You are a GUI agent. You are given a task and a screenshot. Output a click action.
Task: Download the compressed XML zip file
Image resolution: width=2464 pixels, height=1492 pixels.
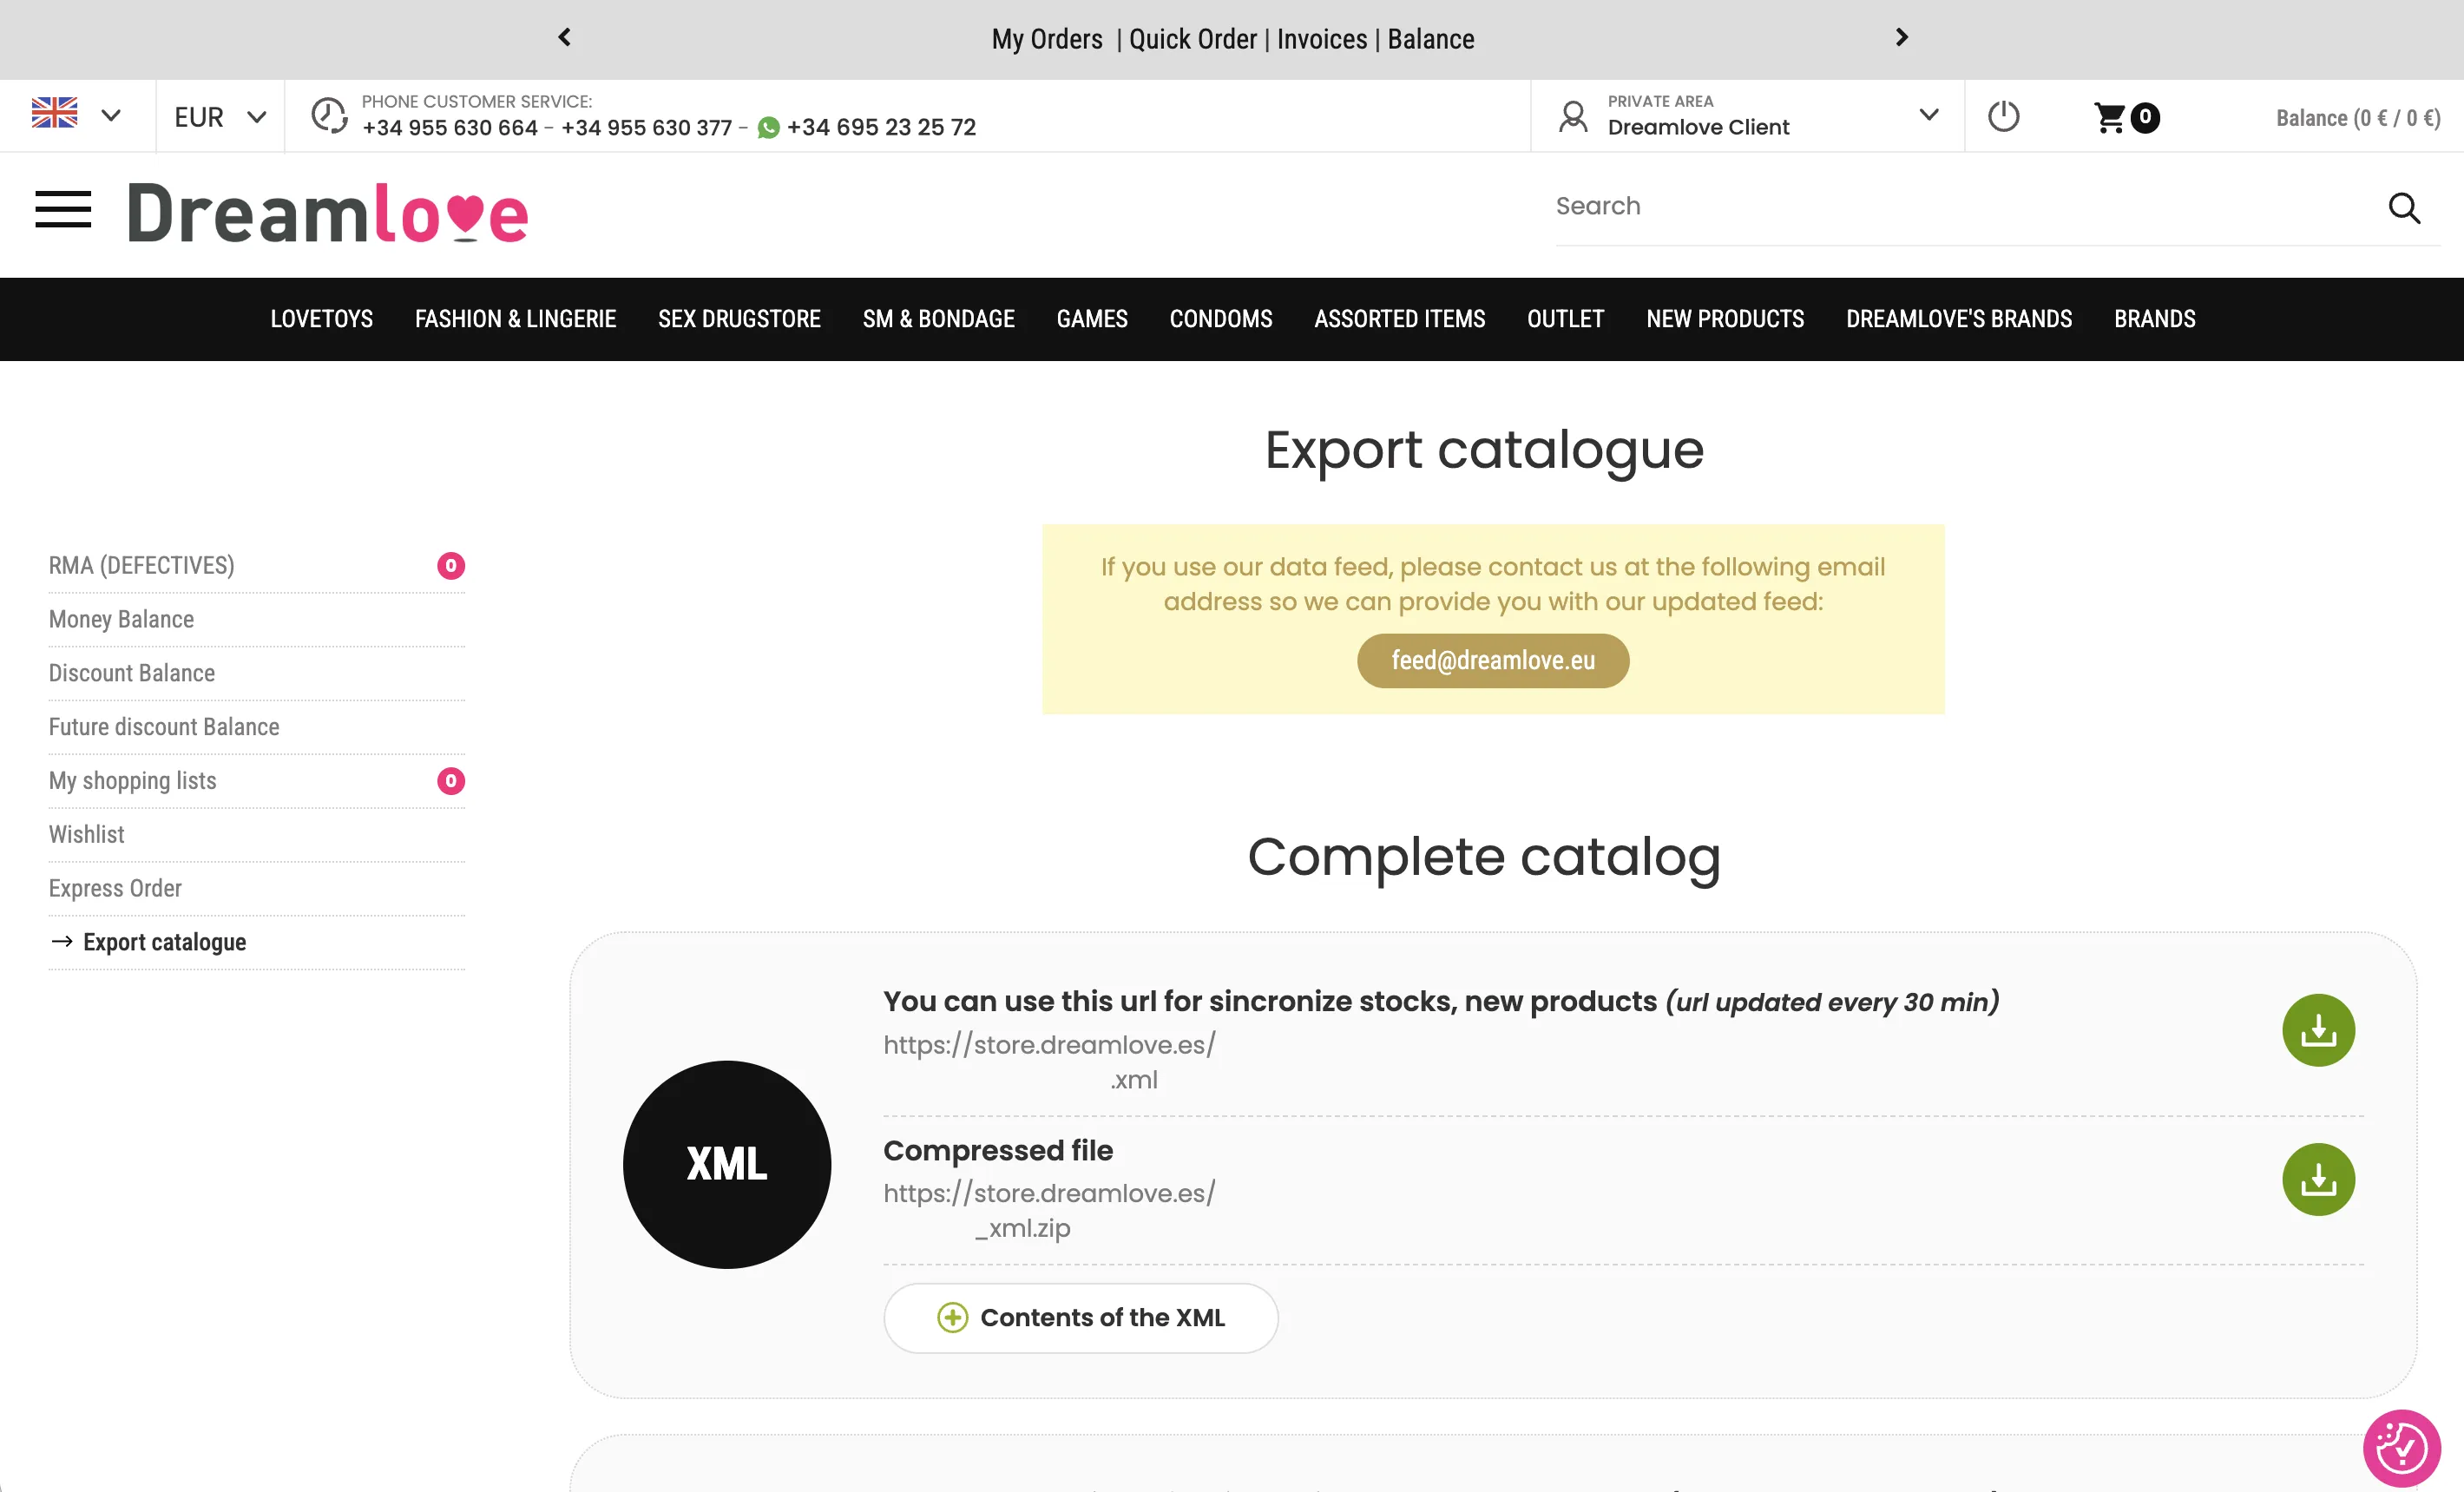pos(2318,1179)
